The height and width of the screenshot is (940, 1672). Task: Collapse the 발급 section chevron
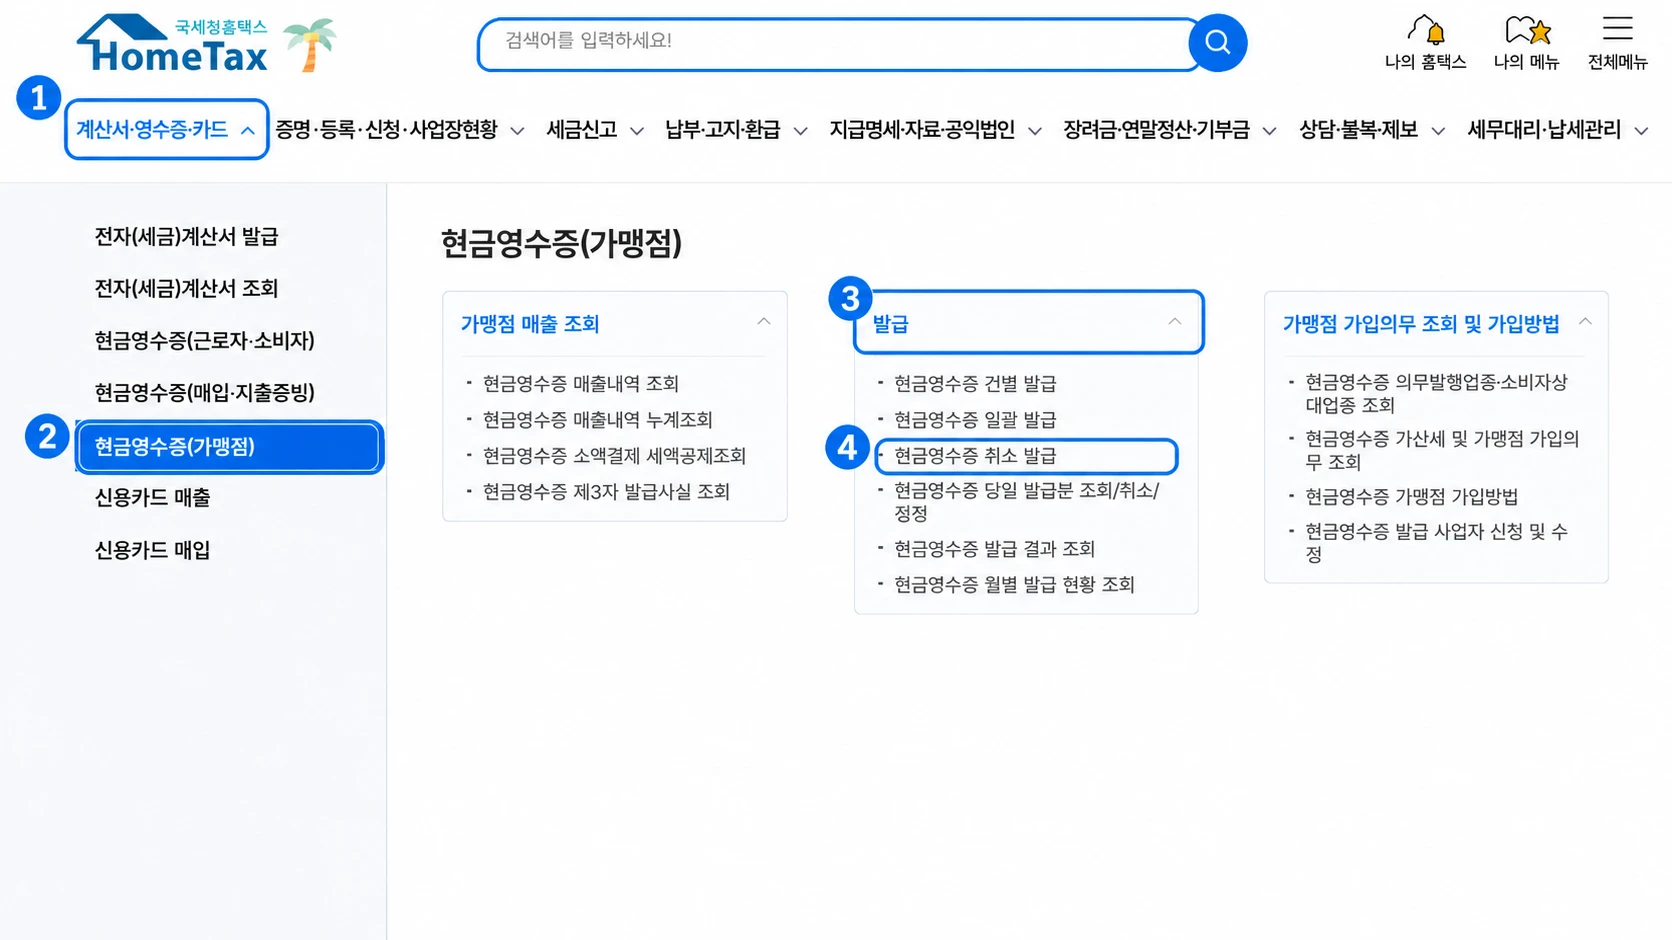[x=1175, y=322]
